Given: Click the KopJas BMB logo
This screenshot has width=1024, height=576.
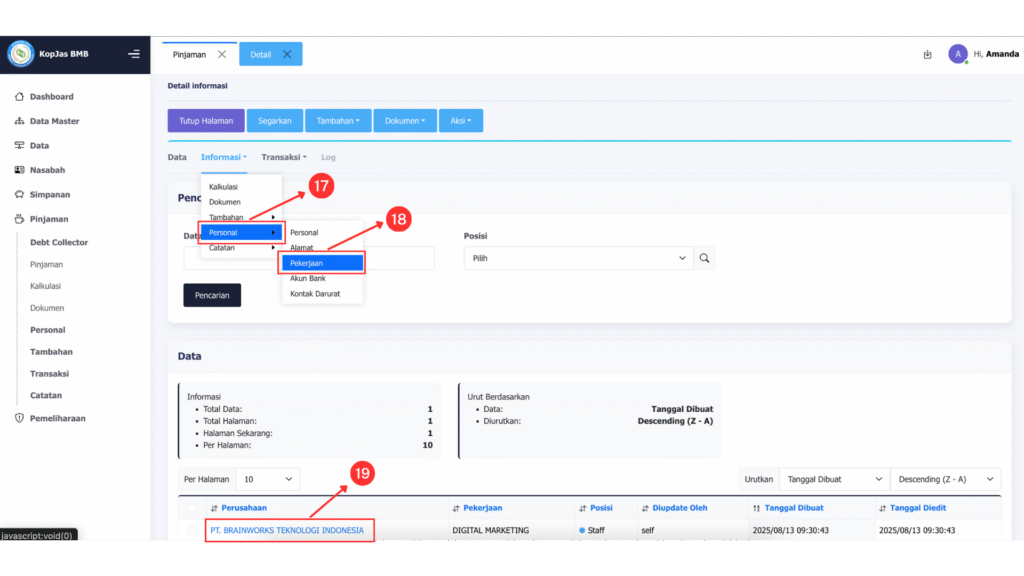Looking at the screenshot, I should pos(20,54).
